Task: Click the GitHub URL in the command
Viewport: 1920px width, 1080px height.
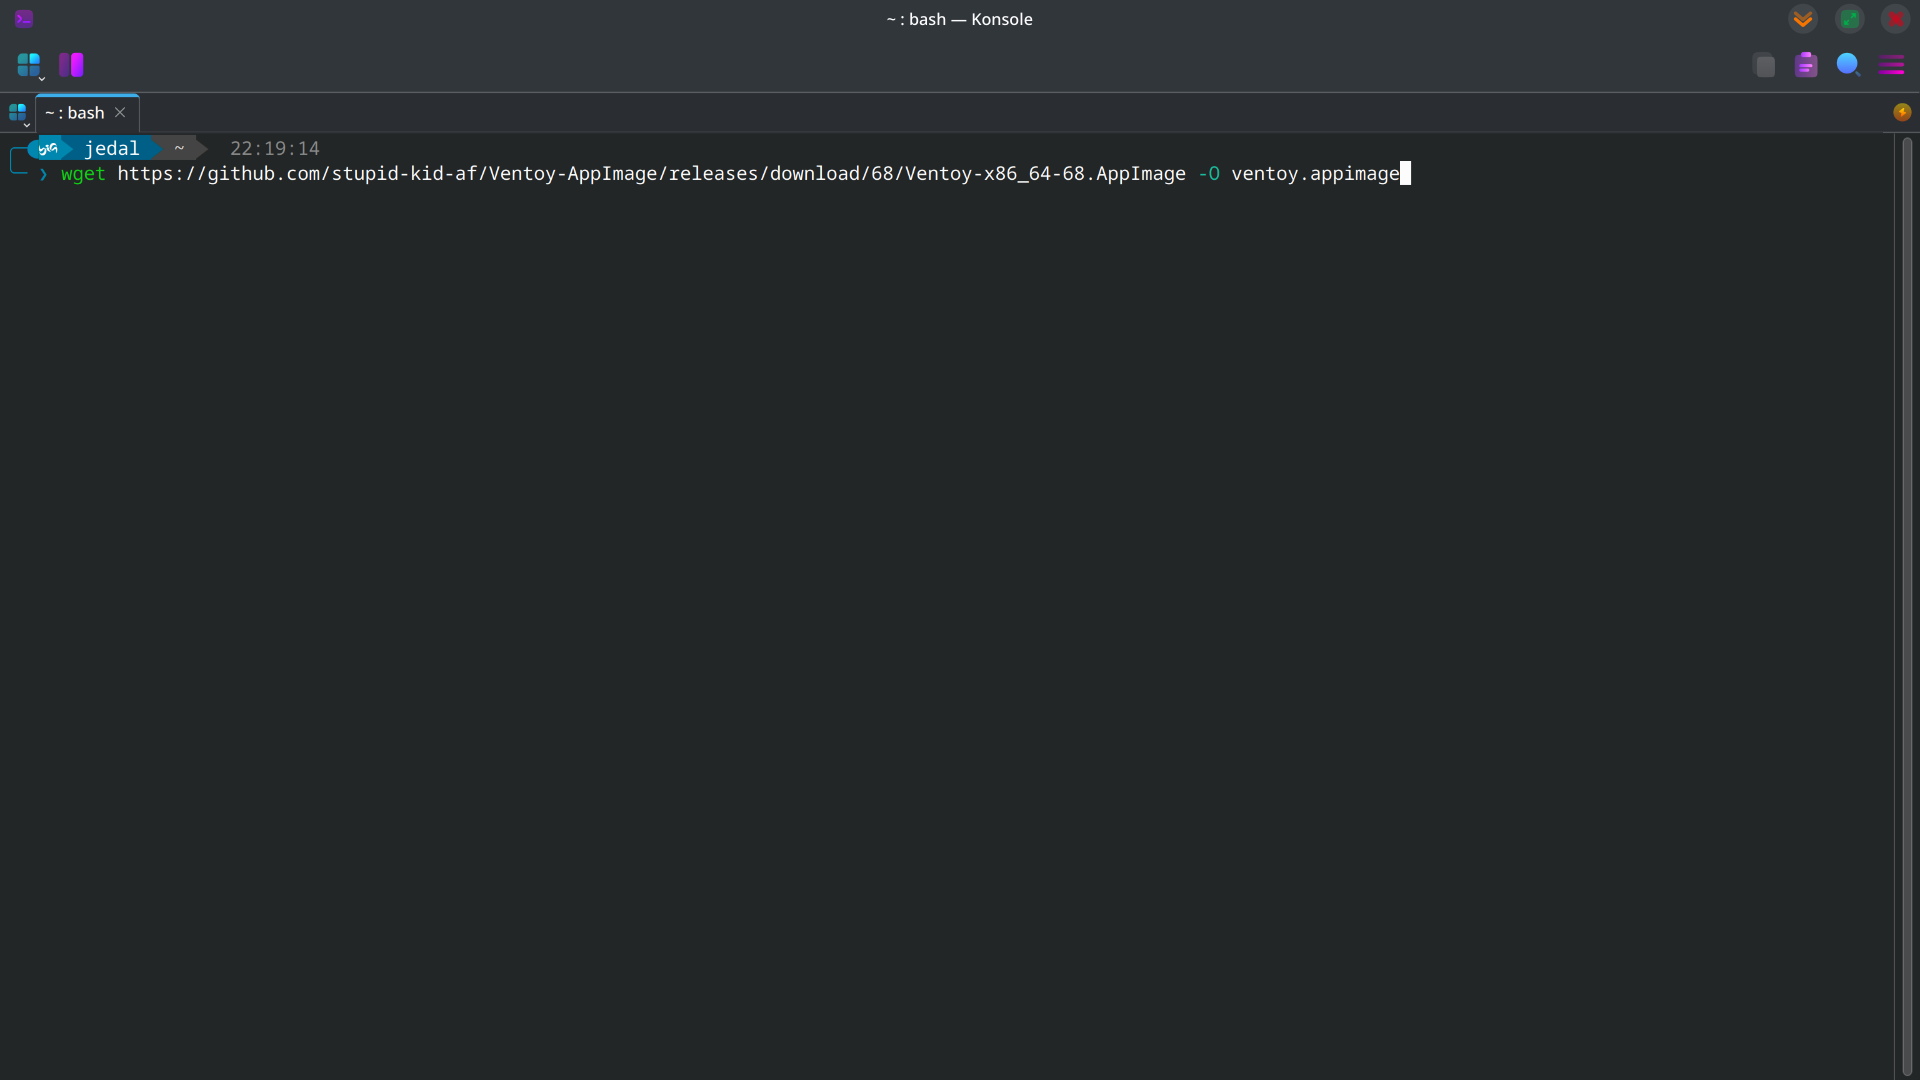Action: 651,174
